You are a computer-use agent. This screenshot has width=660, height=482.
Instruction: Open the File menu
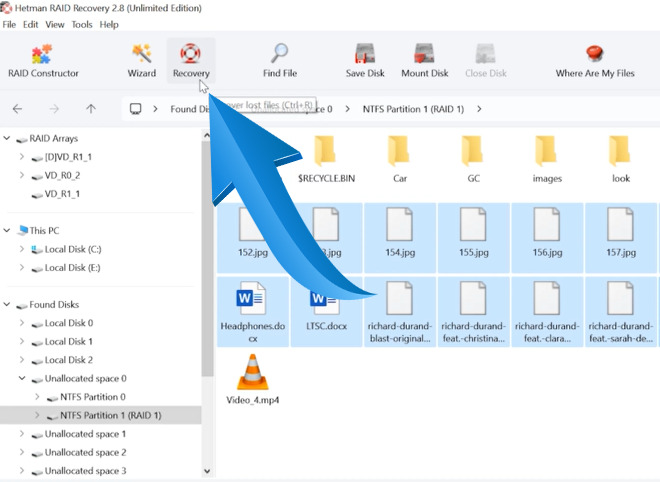pyautogui.click(x=9, y=24)
